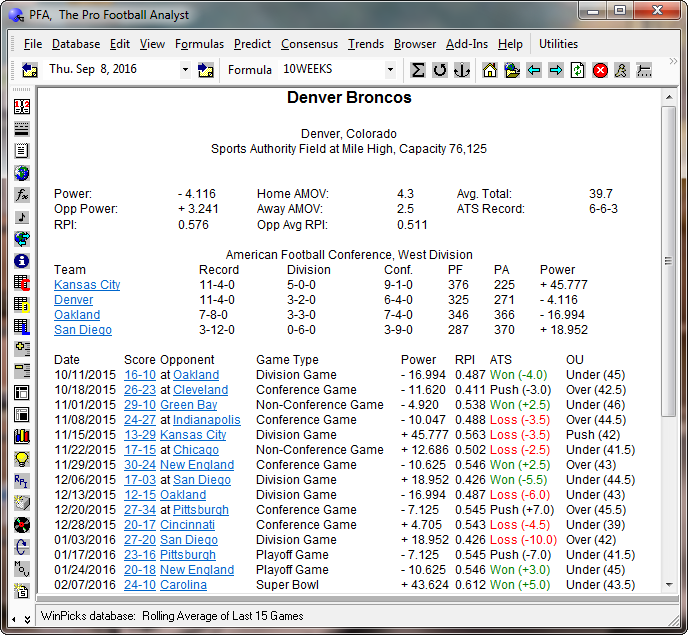Open the Green Bay opponent link
This screenshot has height=635, width=688.
coord(189,405)
